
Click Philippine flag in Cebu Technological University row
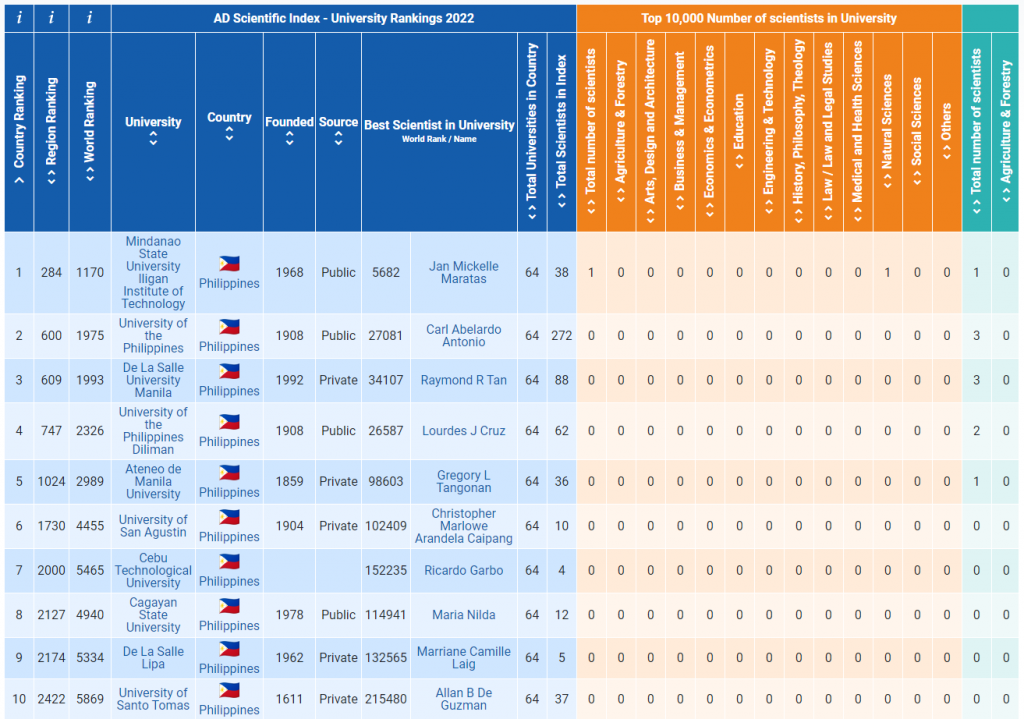coord(229,562)
